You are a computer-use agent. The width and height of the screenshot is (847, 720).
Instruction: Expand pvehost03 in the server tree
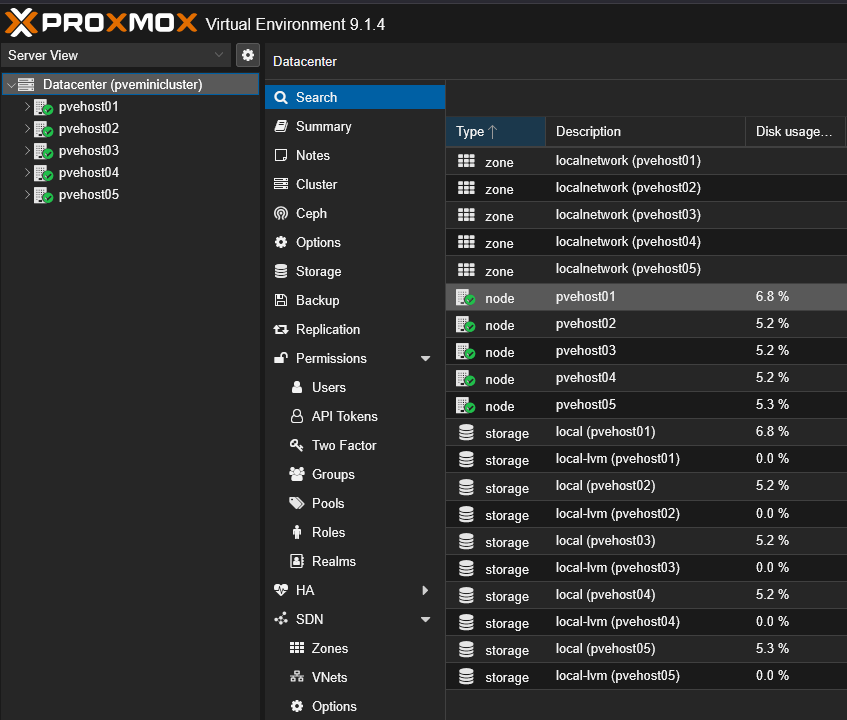27,151
